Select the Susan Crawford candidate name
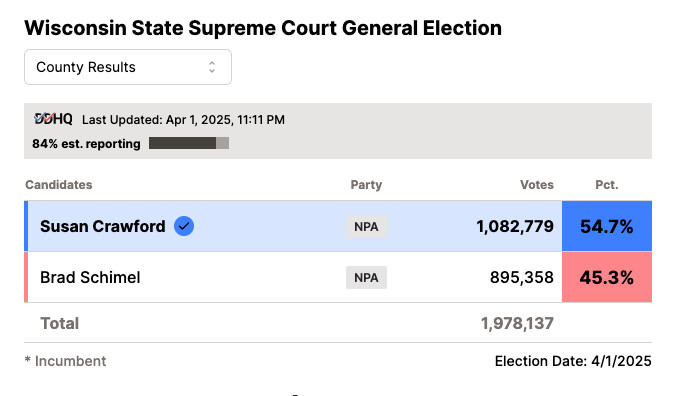This screenshot has width=683, height=396. pyautogui.click(x=103, y=227)
